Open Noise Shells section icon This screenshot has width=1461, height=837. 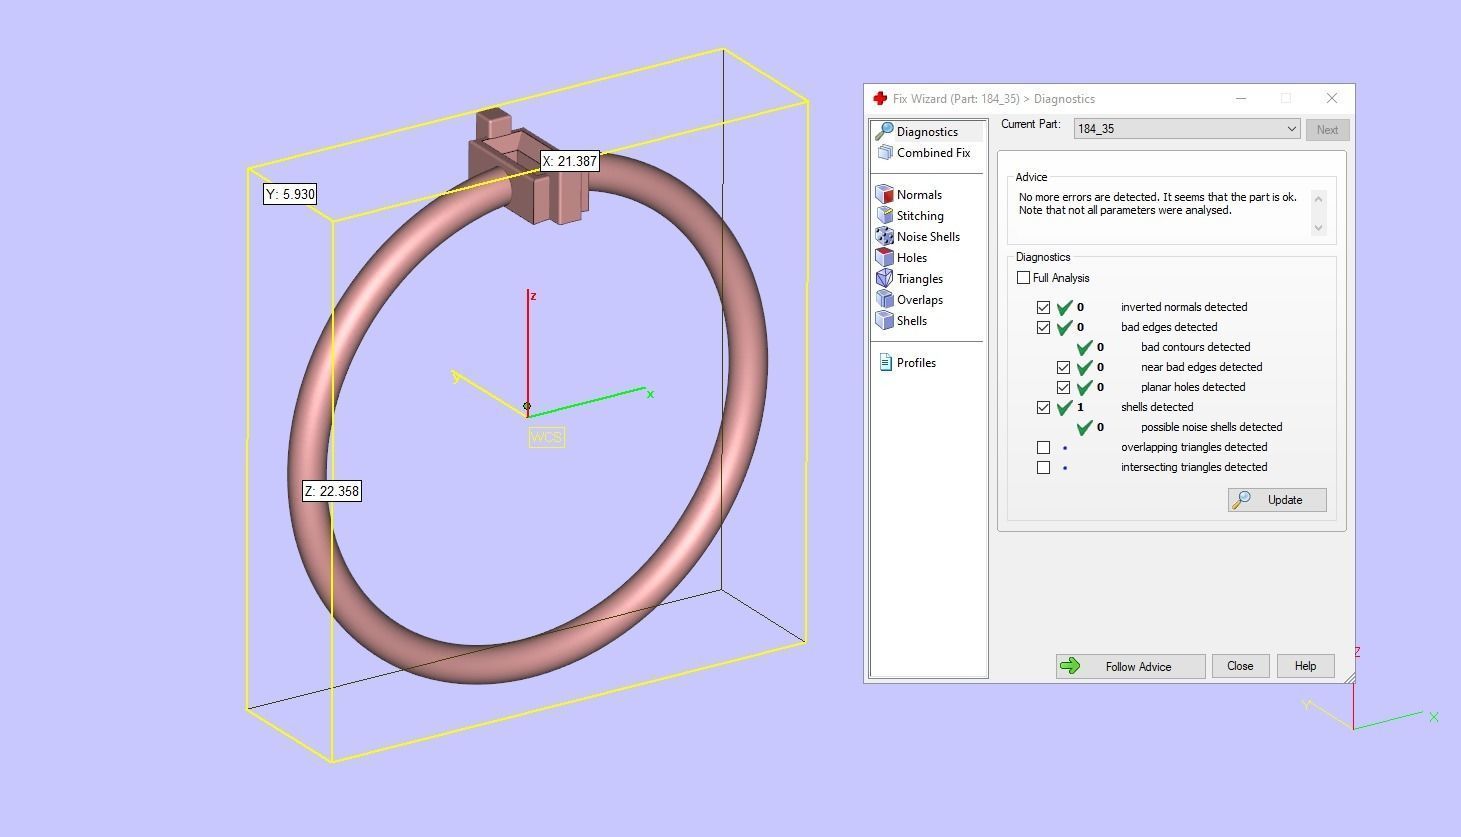[x=884, y=237]
